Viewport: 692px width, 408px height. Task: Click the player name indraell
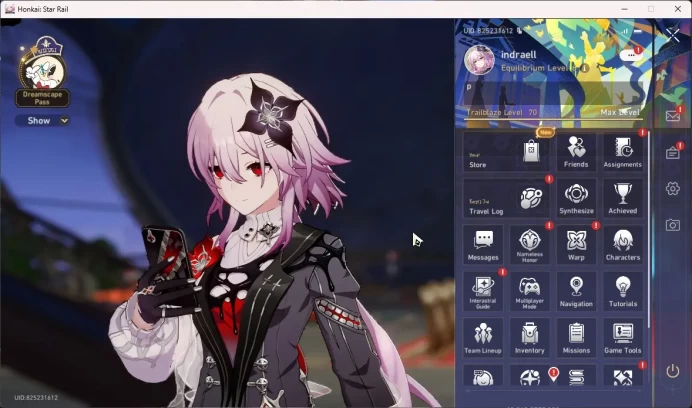coord(519,55)
